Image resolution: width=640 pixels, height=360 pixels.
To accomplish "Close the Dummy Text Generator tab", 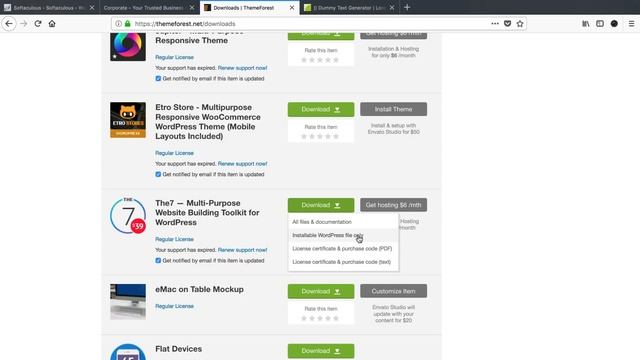I will point(392,8).
